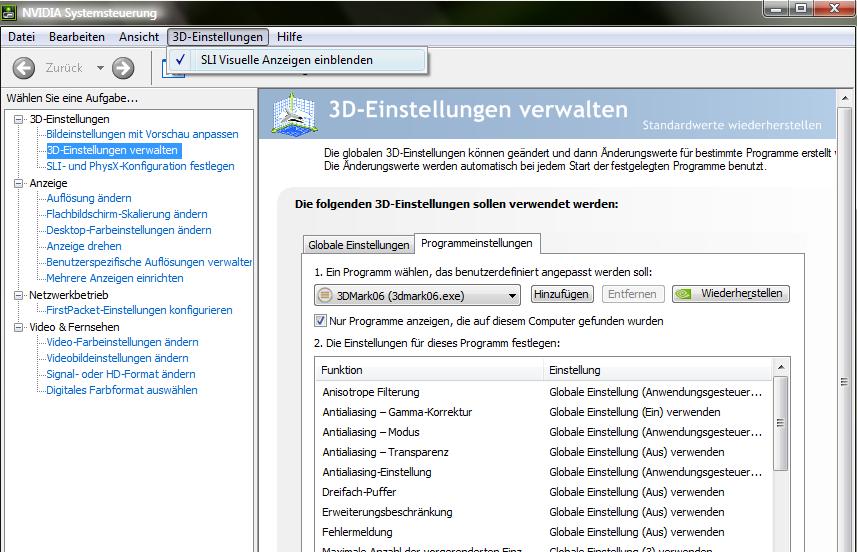This screenshot has width=857, height=552.
Task: Switch to Globale Einstellungen tab
Action: coord(359,245)
